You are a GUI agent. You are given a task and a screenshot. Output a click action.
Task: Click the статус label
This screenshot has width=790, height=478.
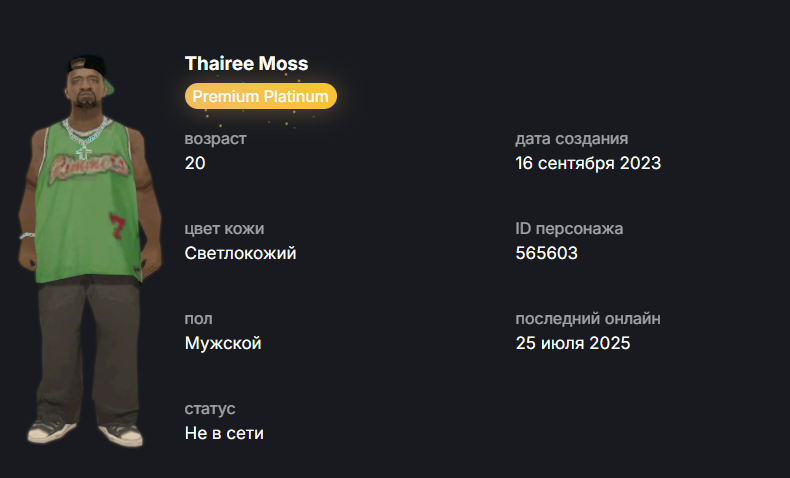[210, 409]
